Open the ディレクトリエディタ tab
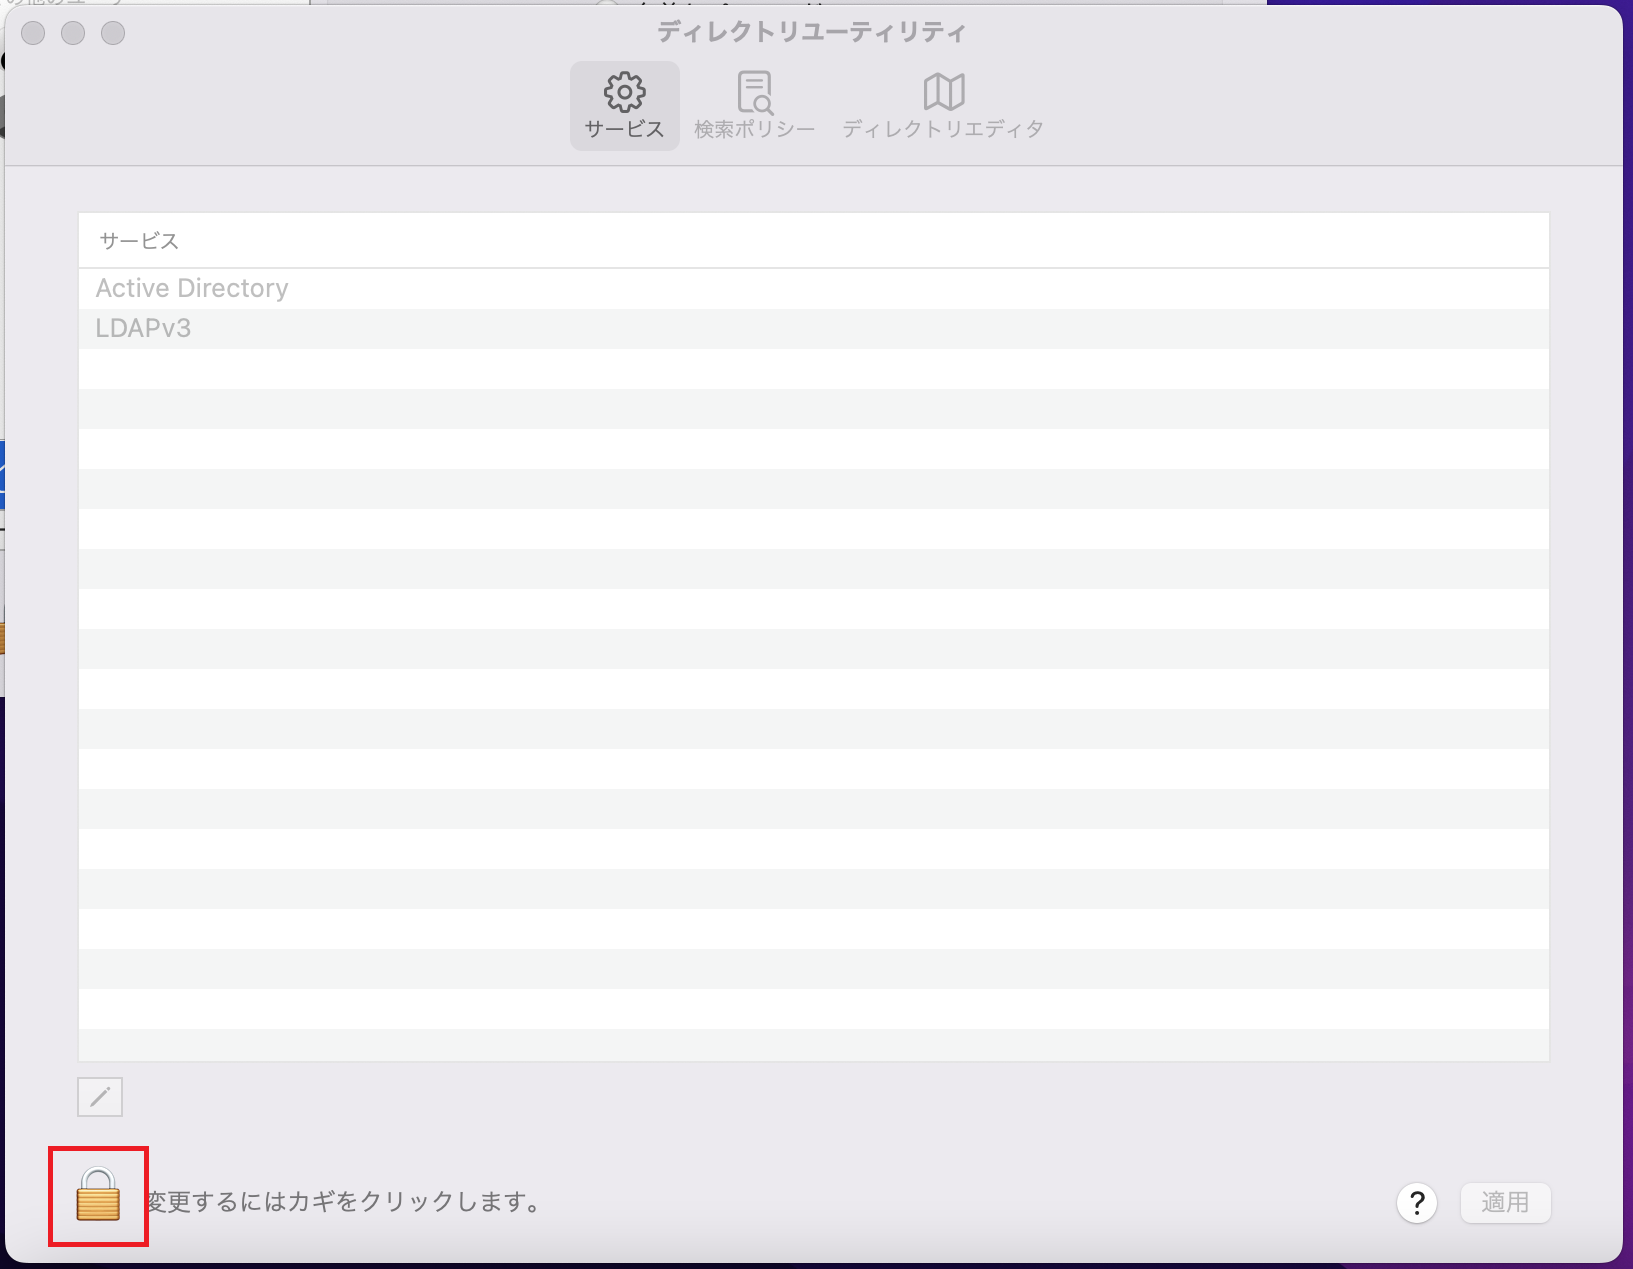1633x1269 pixels. (x=943, y=106)
